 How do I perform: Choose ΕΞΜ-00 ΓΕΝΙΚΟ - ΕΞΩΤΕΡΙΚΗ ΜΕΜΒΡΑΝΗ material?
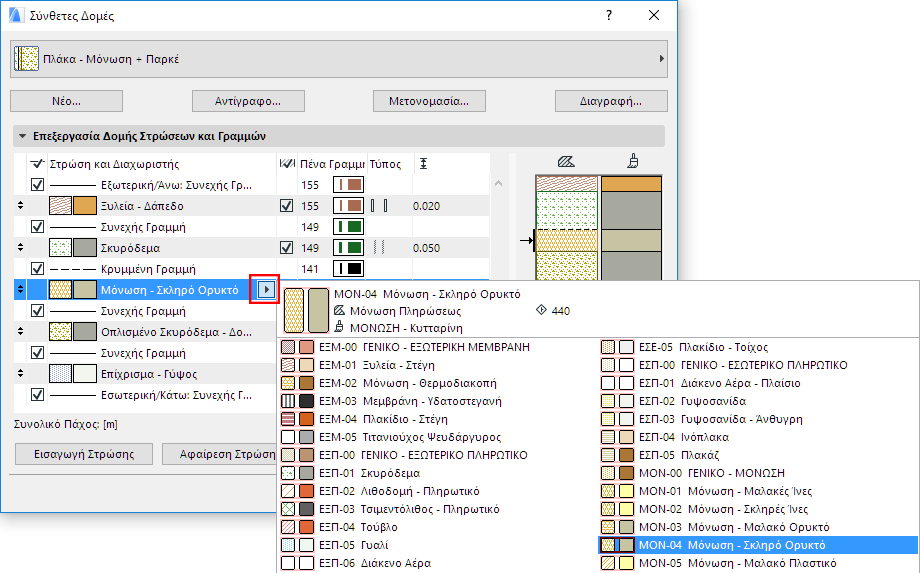[438, 347]
